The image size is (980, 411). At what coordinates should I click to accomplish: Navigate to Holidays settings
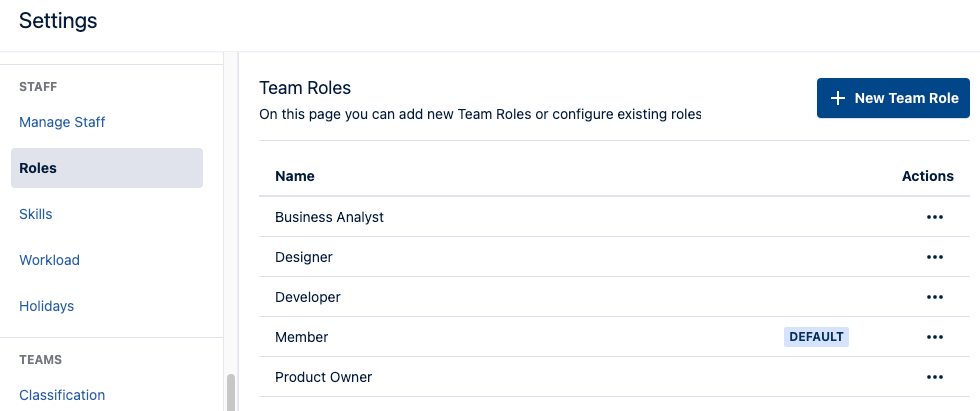(47, 306)
